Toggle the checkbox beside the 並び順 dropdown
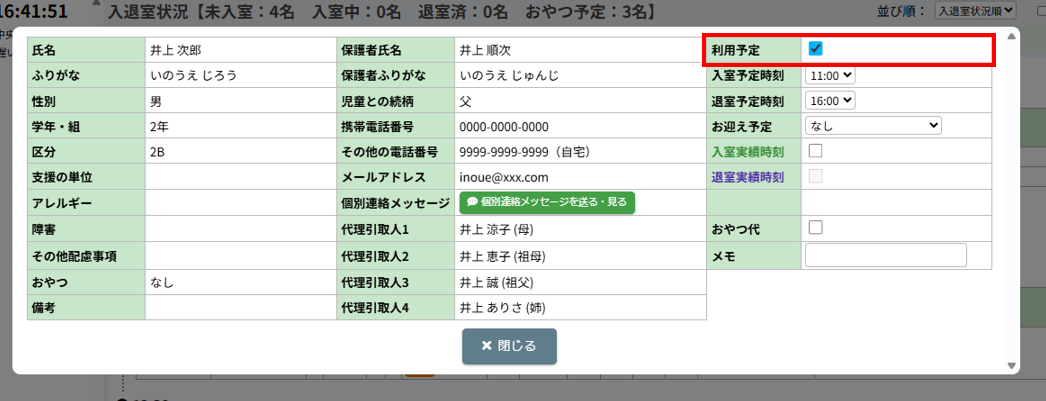This screenshot has width=1046, height=401. click(1030, 10)
